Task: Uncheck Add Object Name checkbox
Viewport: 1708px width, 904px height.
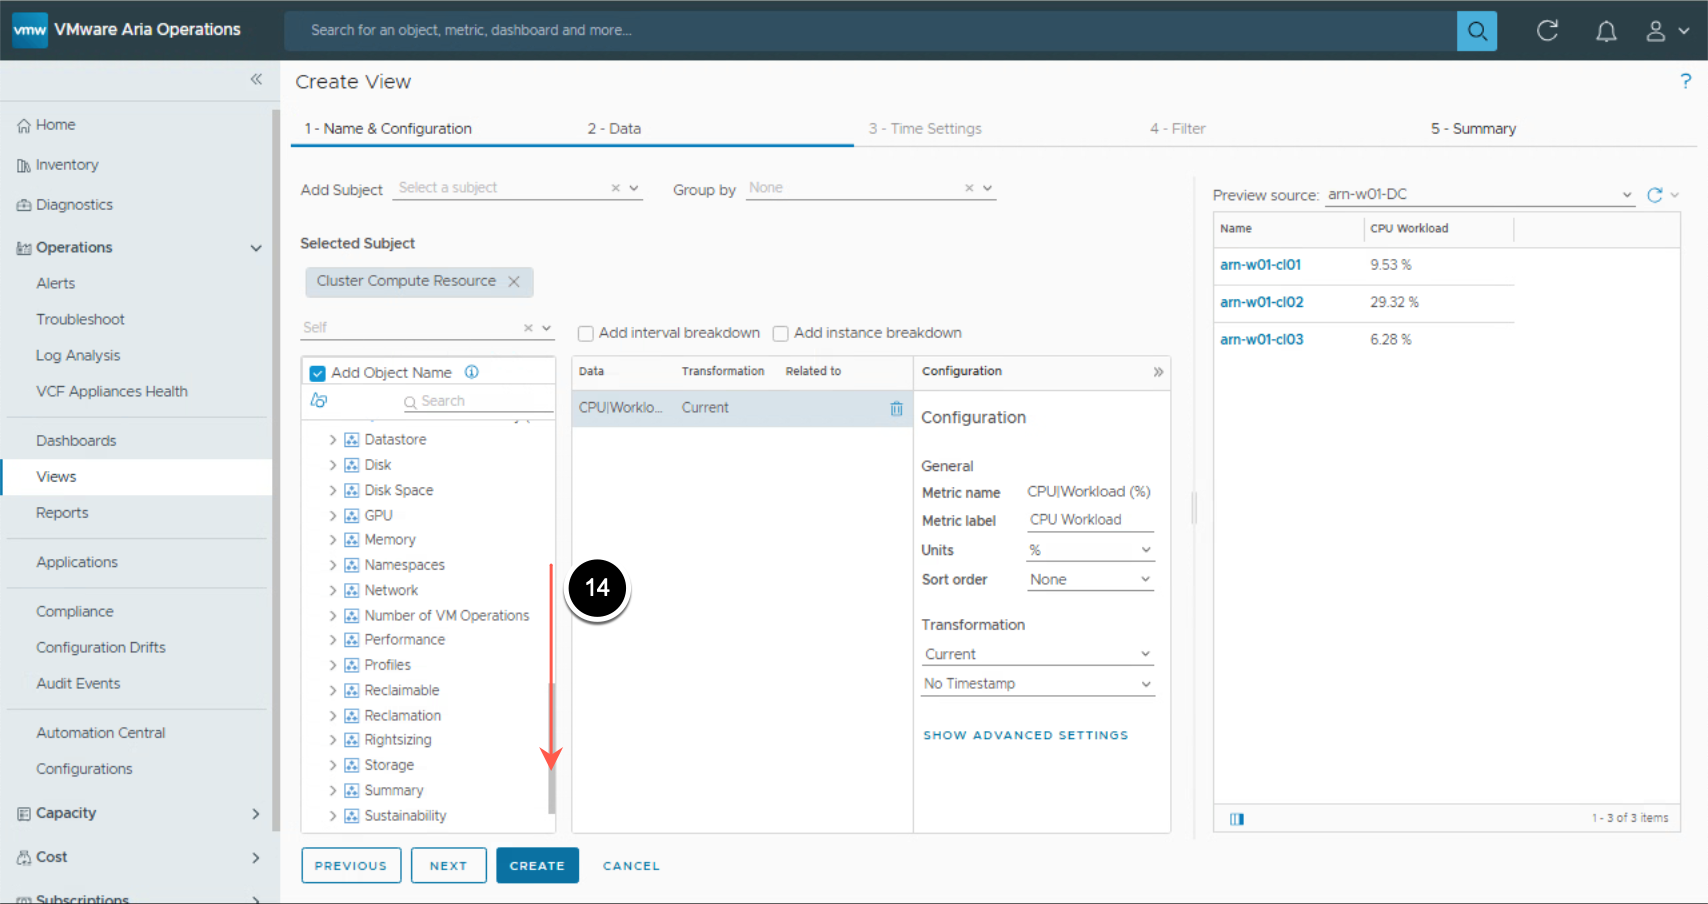Action: point(318,373)
